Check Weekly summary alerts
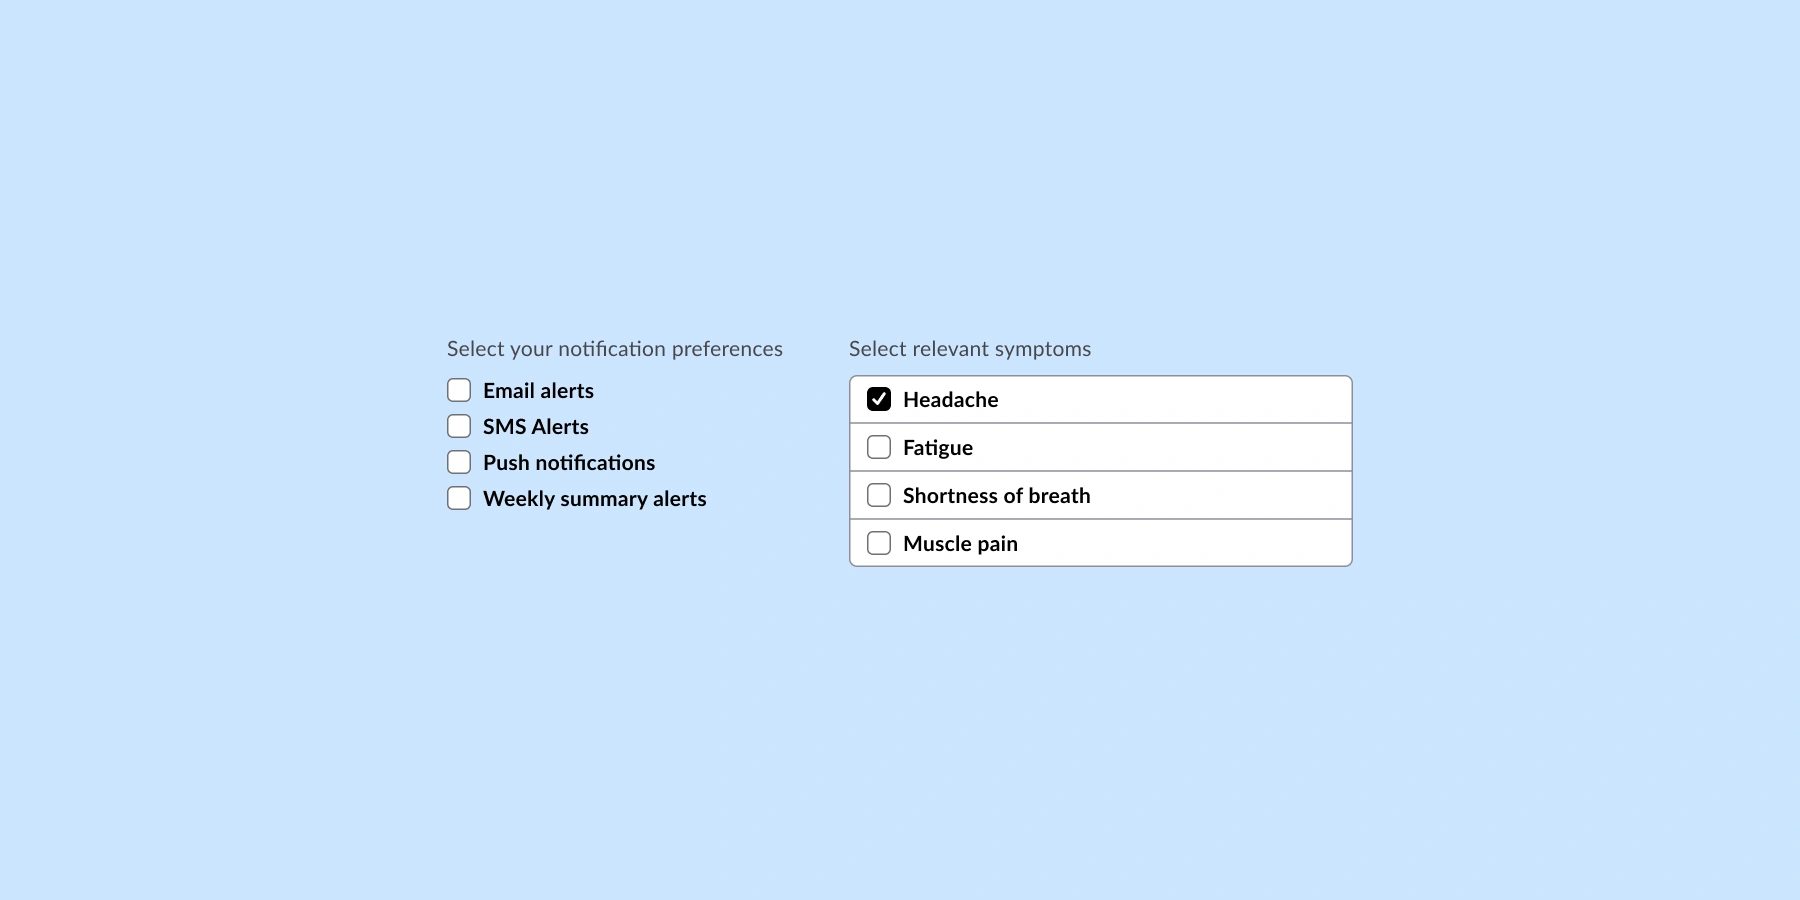The width and height of the screenshot is (1800, 900). pyautogui.click(x=459, y=498)
